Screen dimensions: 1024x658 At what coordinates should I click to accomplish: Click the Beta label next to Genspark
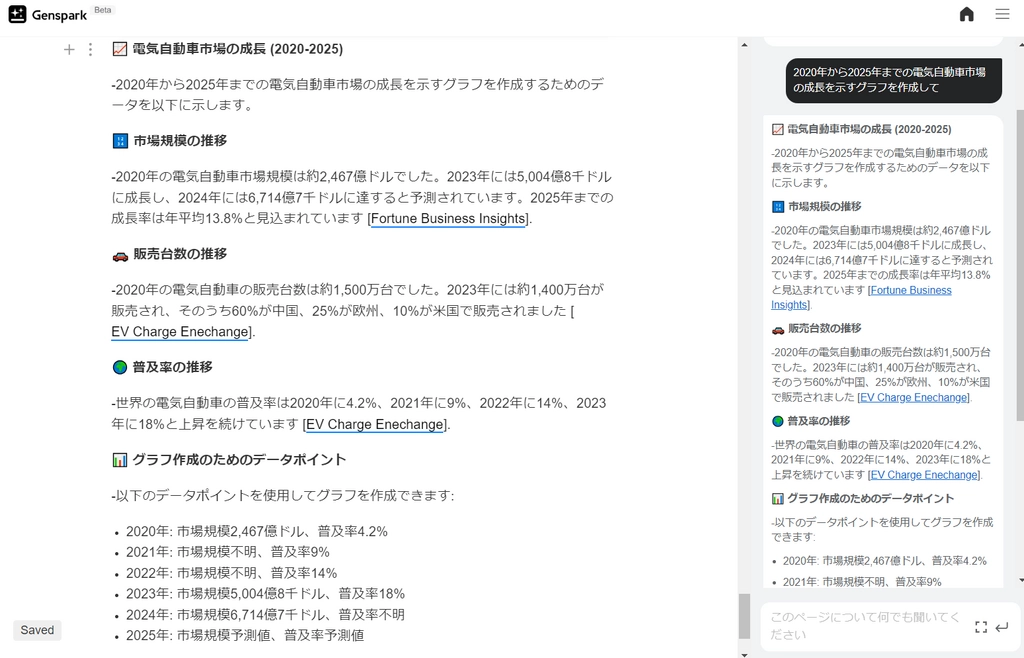pyautogui.click(x=103, y=10)
